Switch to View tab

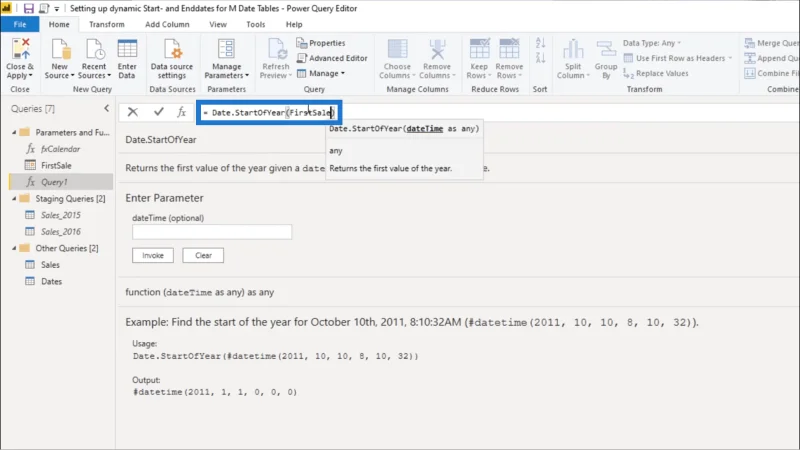coord(218,24)
